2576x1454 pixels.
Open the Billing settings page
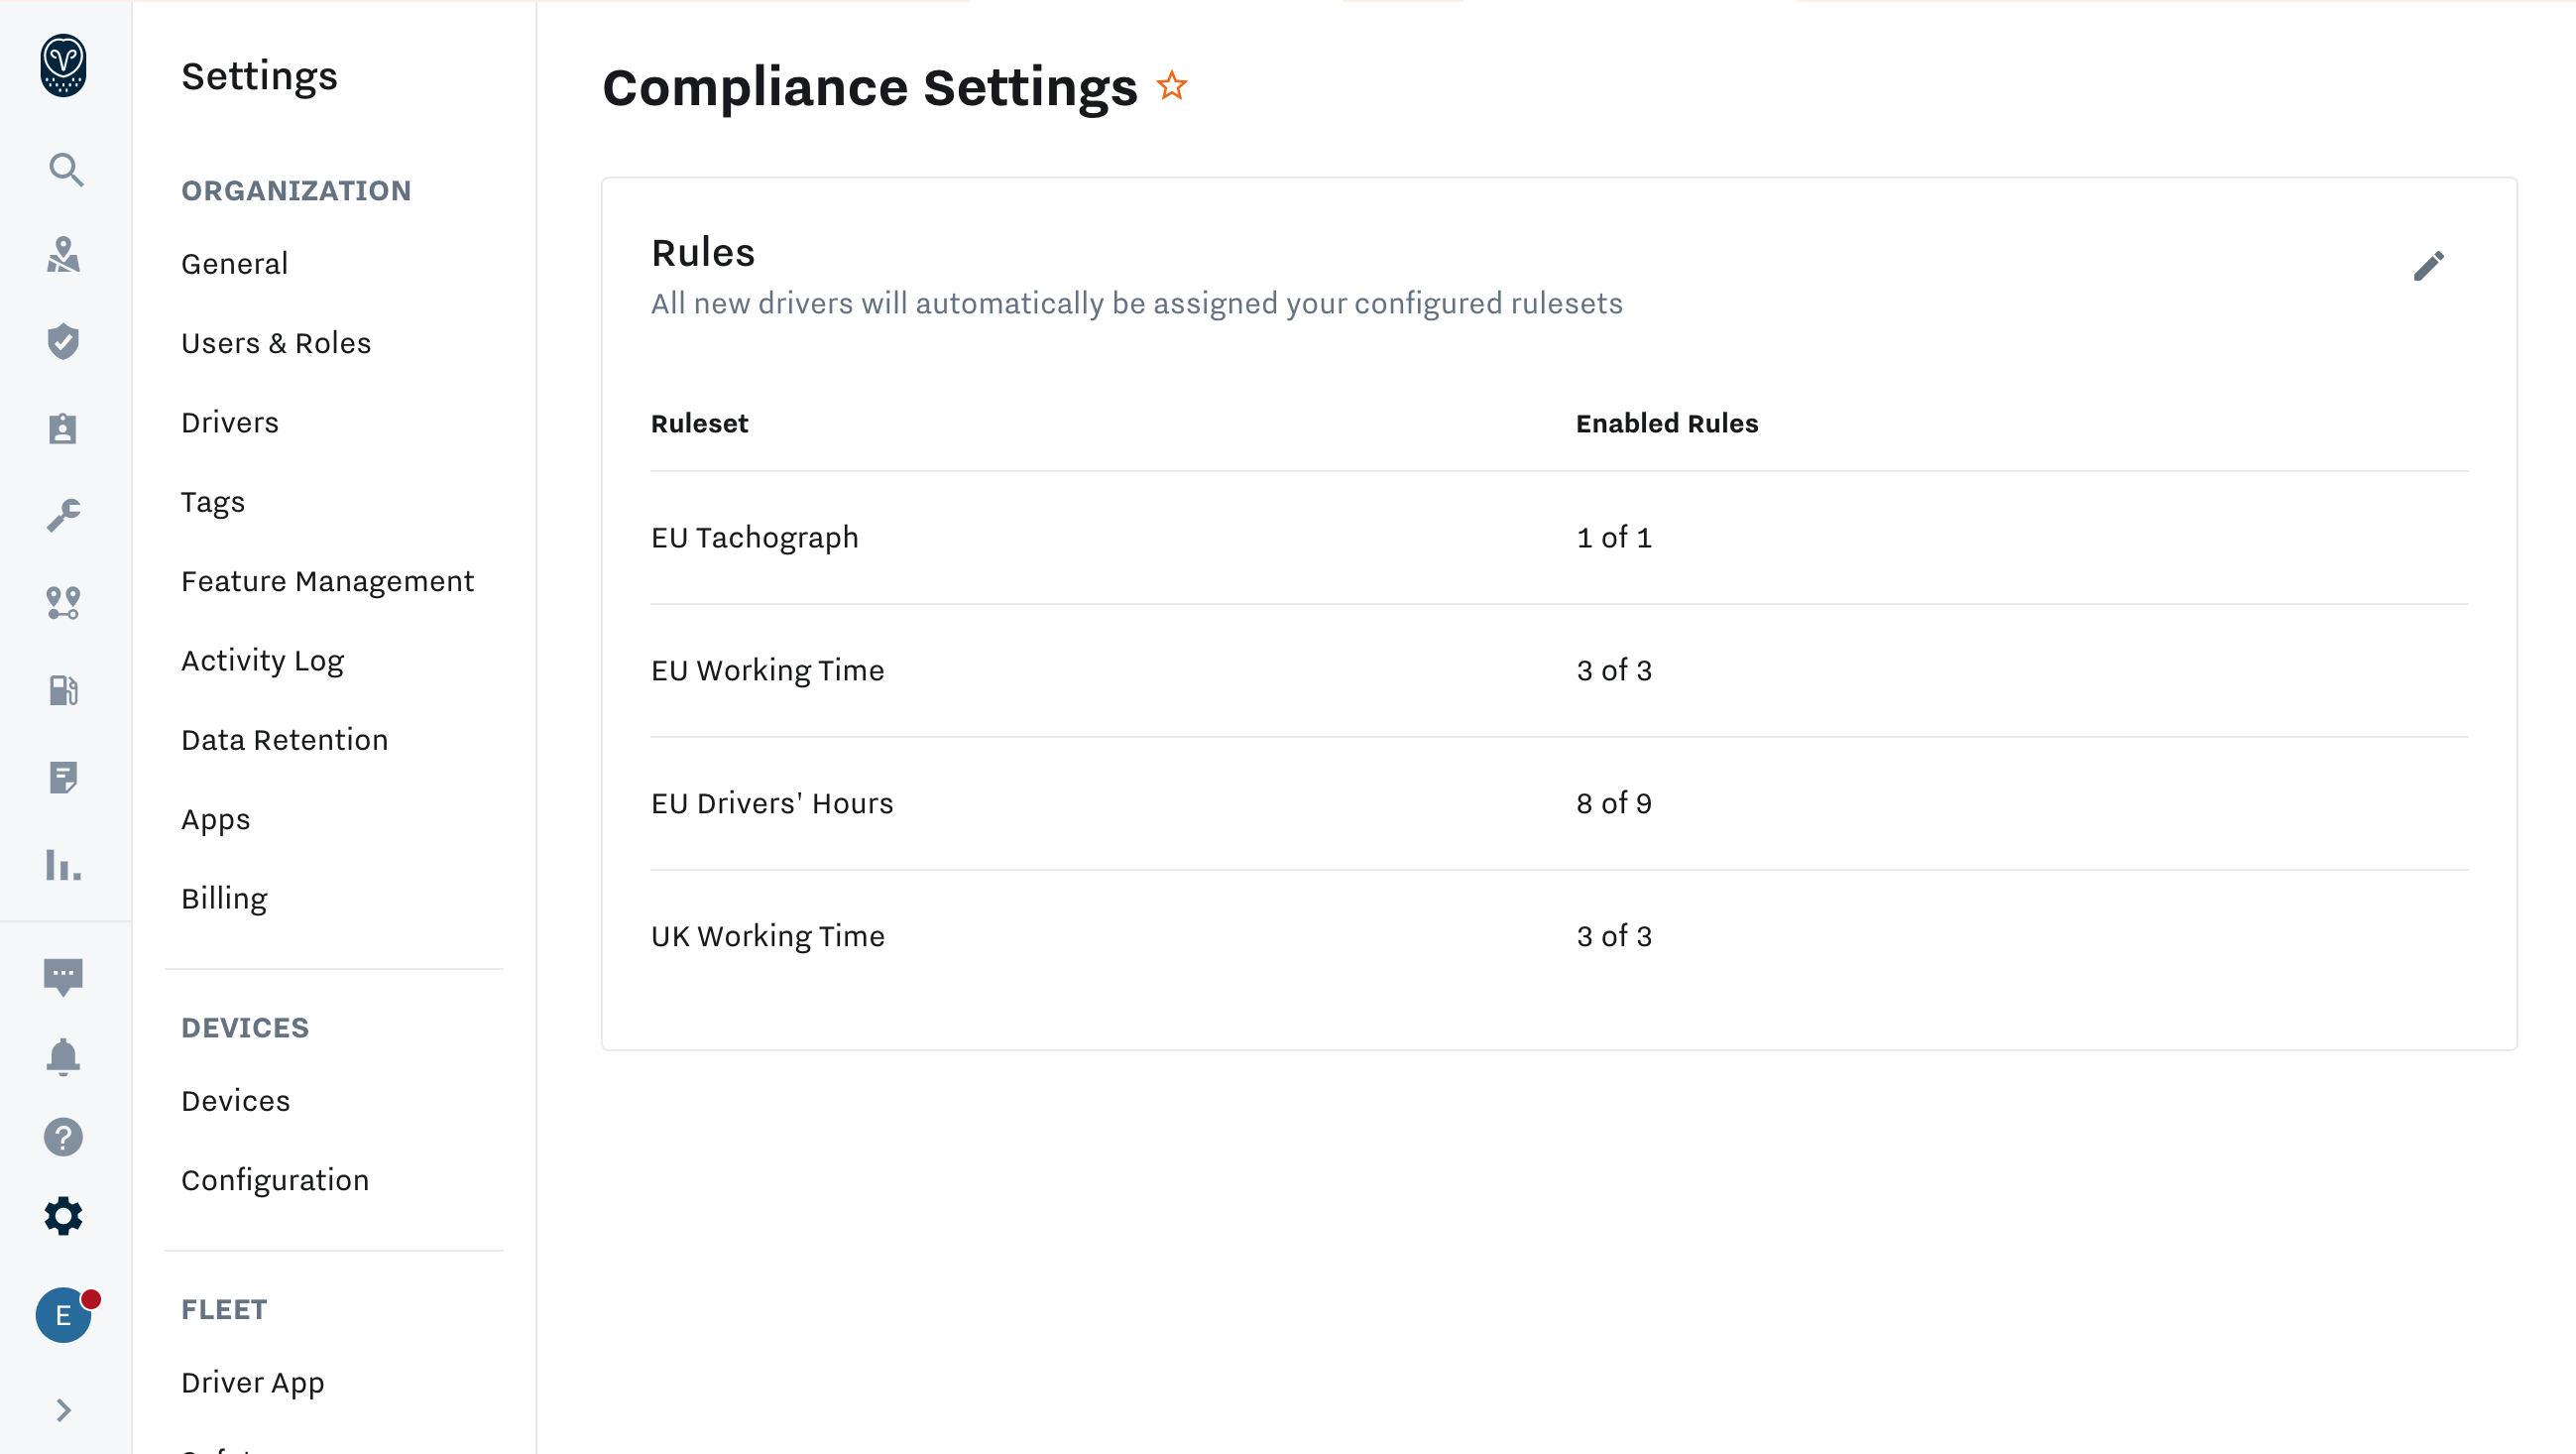tap(224, 899)
